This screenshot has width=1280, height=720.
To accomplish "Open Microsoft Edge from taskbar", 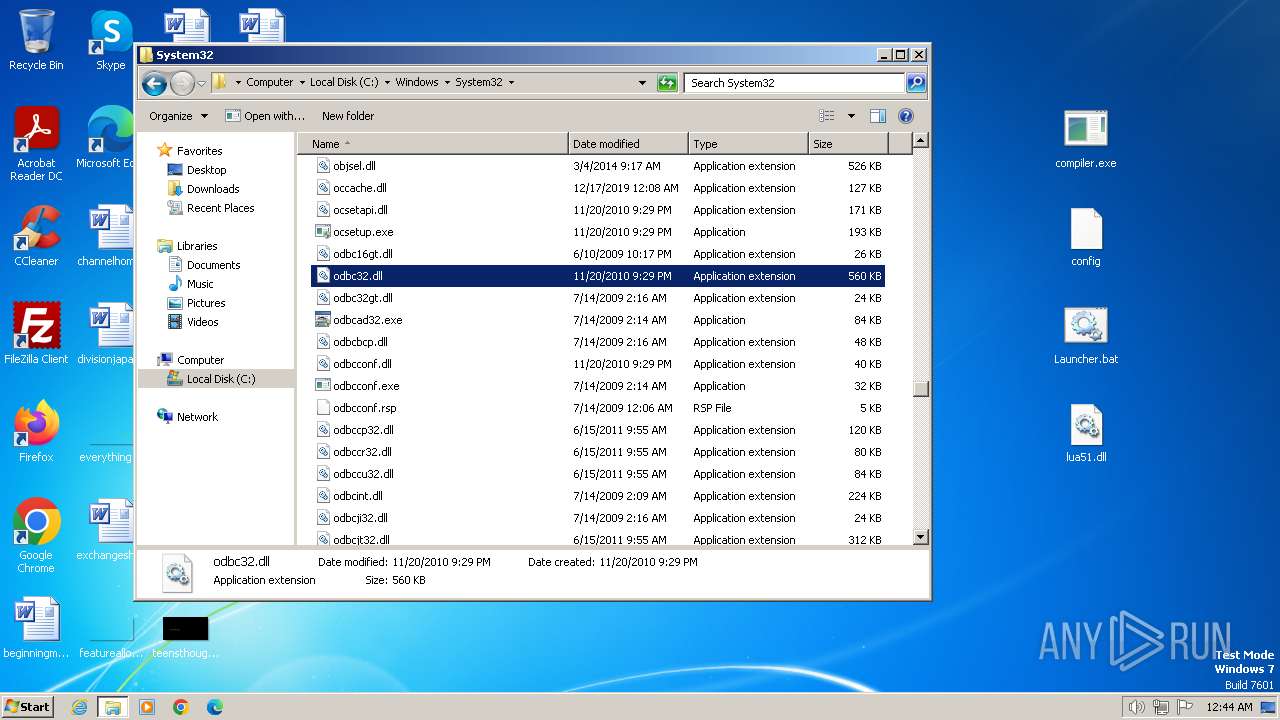I will click(215, 707).
